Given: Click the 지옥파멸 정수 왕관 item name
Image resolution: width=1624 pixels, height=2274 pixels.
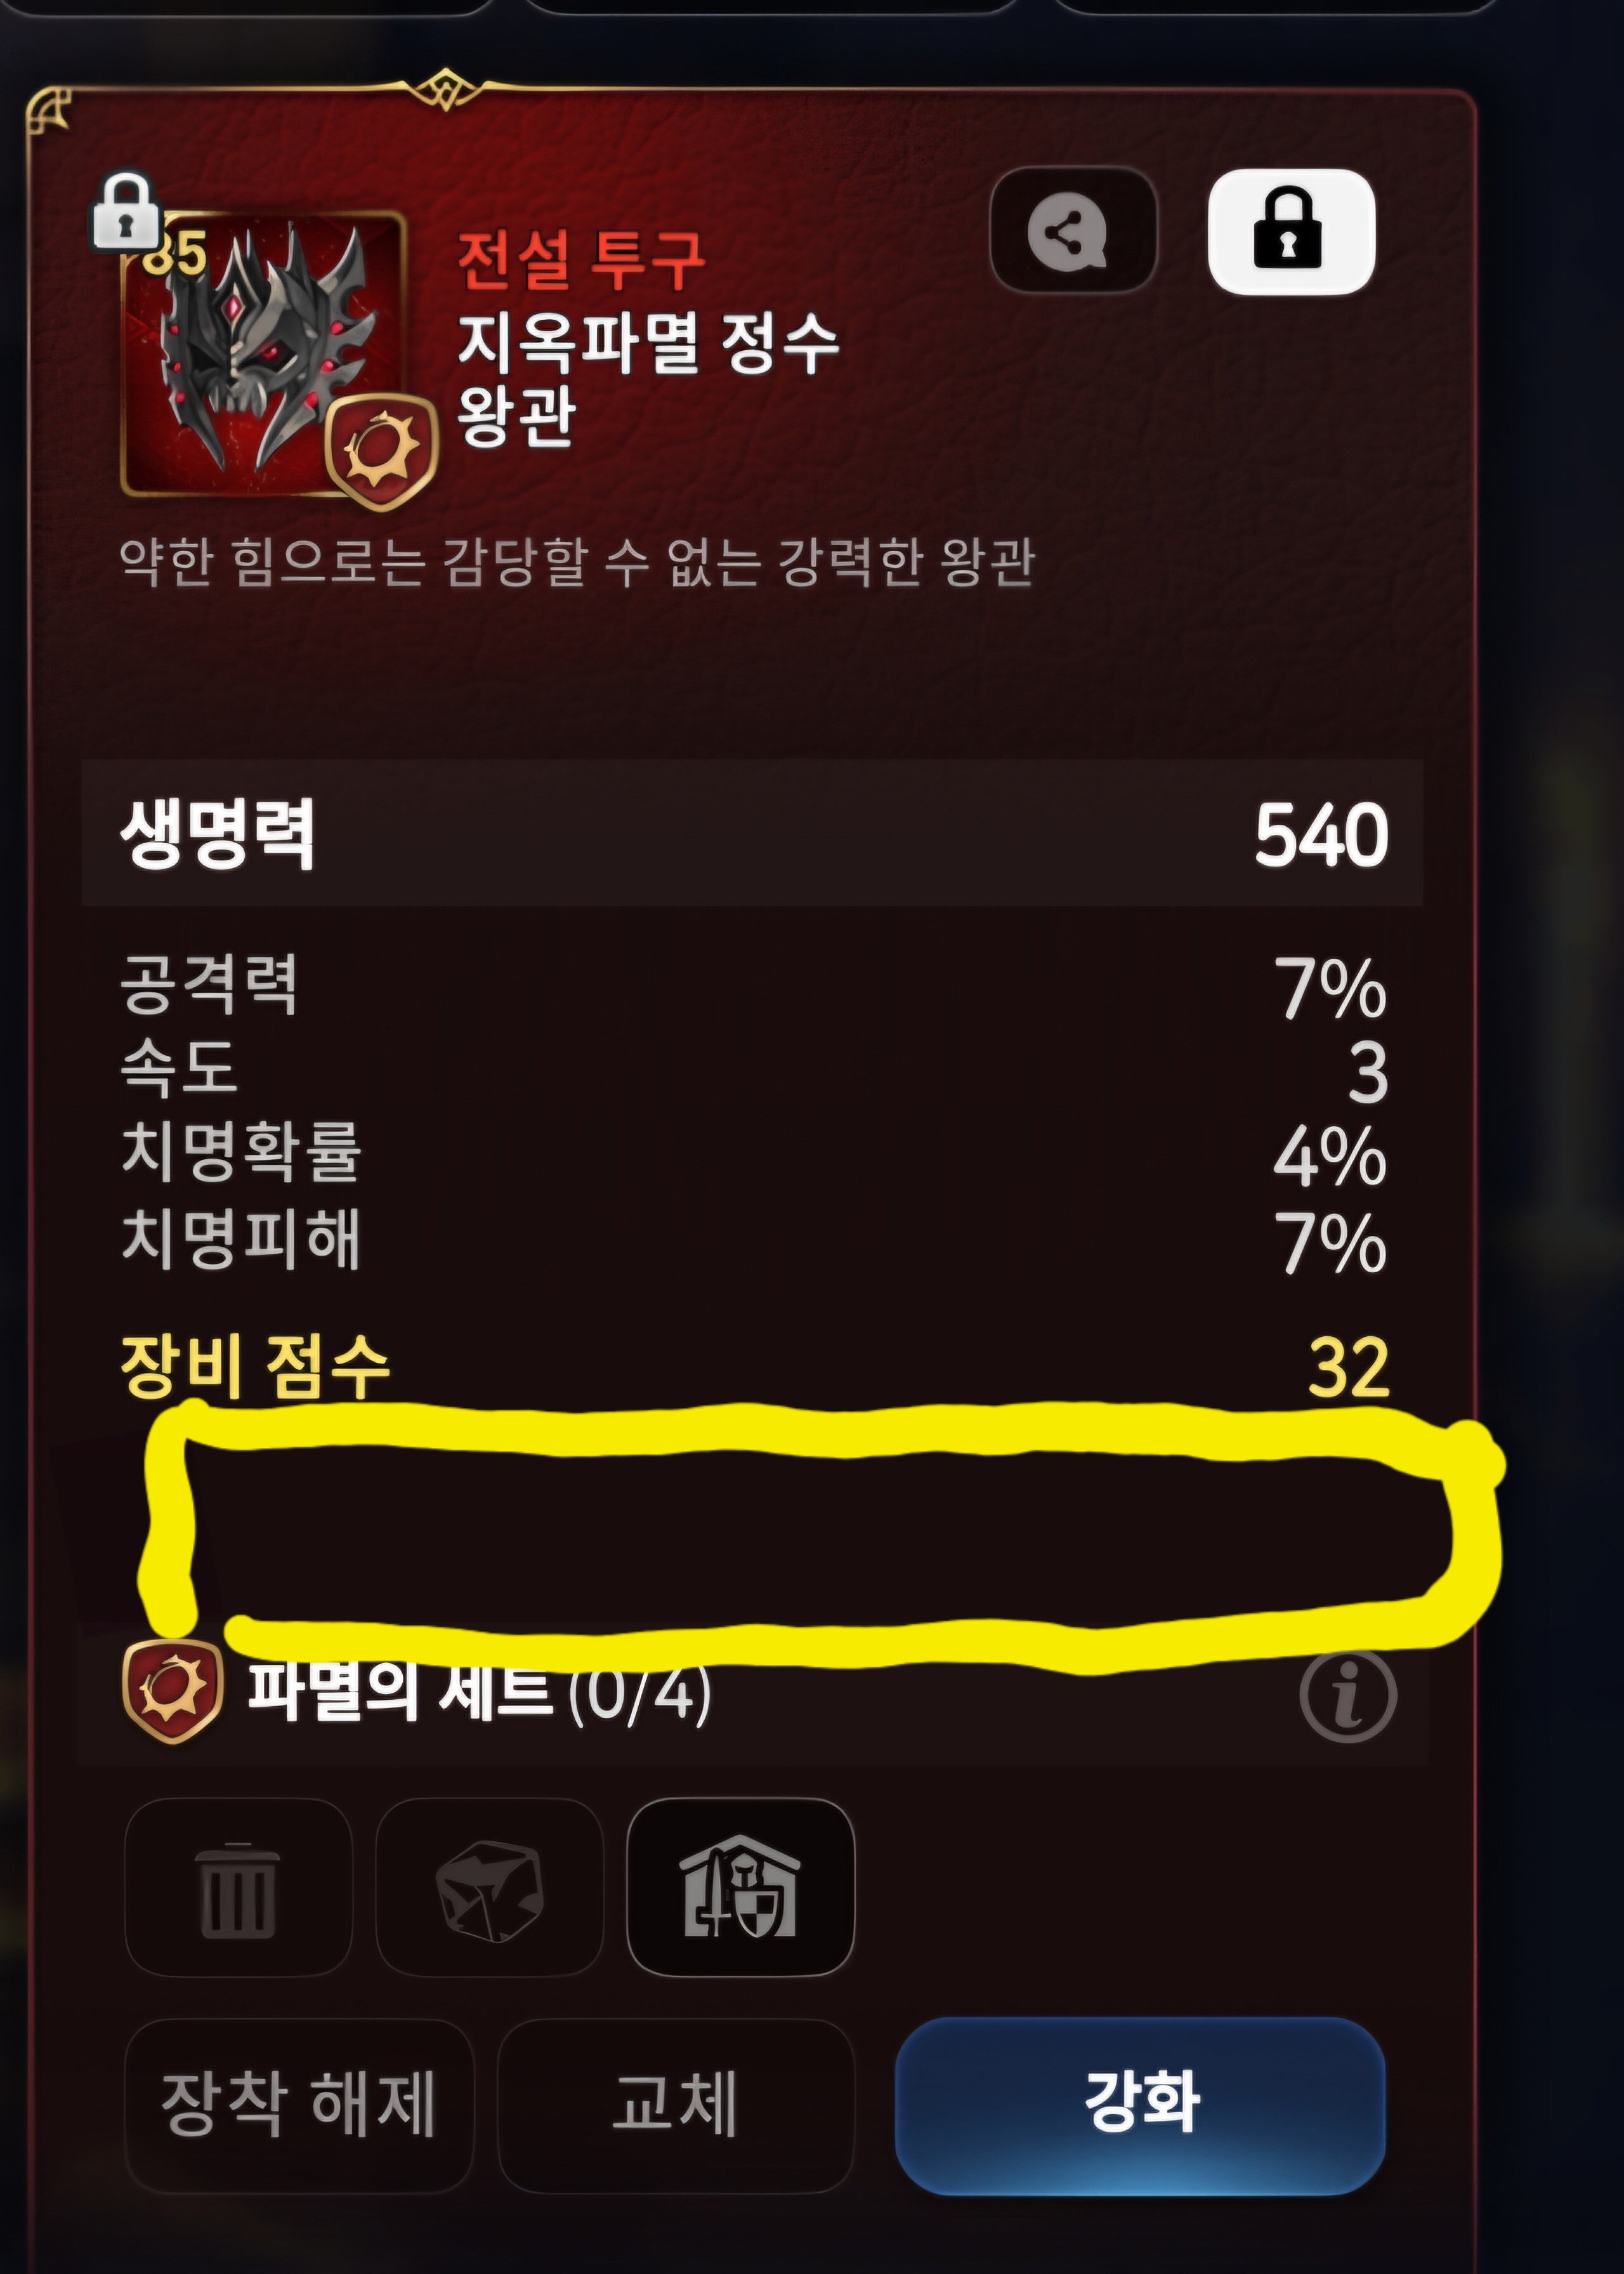Looking at the screenshot, I should pyautogui.click(x=648, y=378).
